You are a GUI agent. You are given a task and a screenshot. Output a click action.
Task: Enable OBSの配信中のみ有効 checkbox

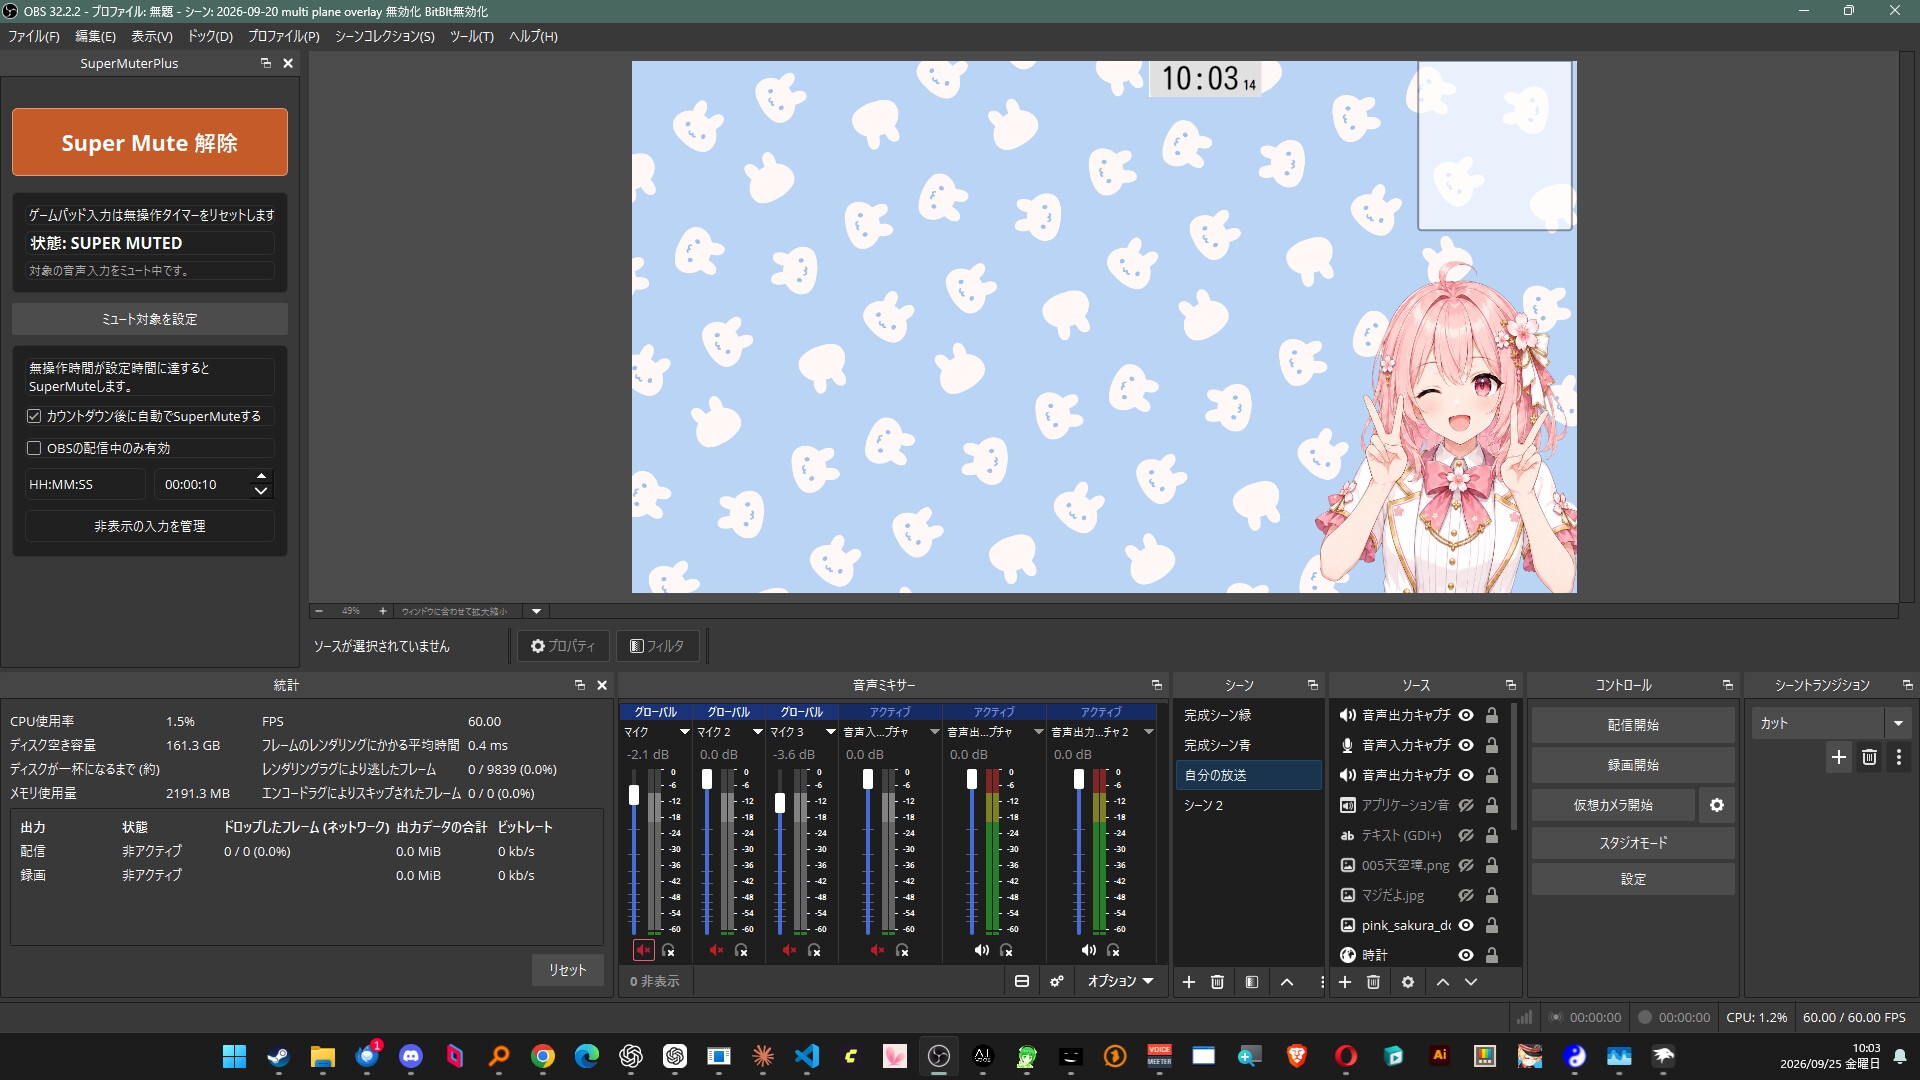34,448
